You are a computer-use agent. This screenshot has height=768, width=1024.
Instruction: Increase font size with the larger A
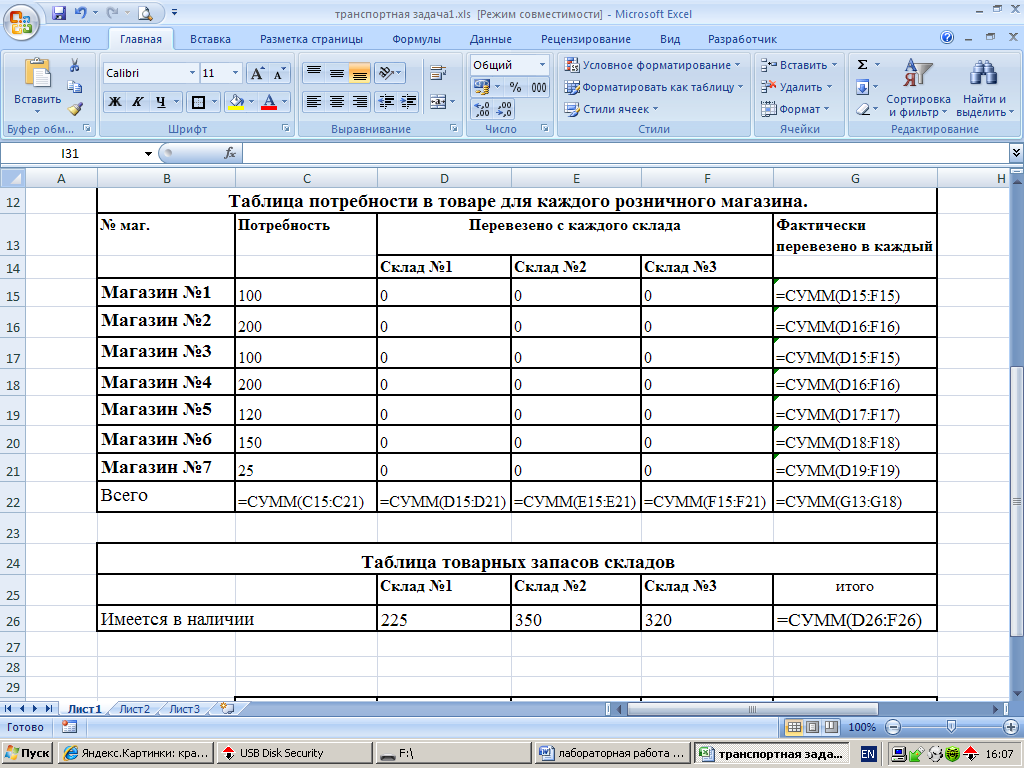257,73
